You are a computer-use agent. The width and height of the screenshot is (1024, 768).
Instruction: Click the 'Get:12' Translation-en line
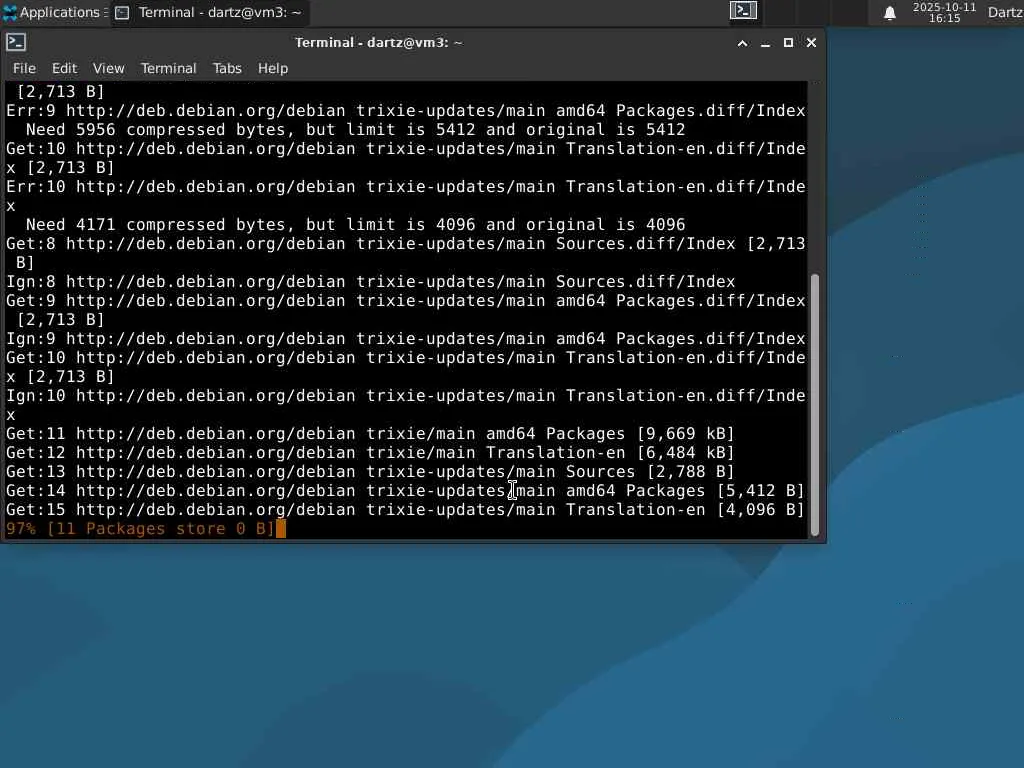click(x=370, y=453)
